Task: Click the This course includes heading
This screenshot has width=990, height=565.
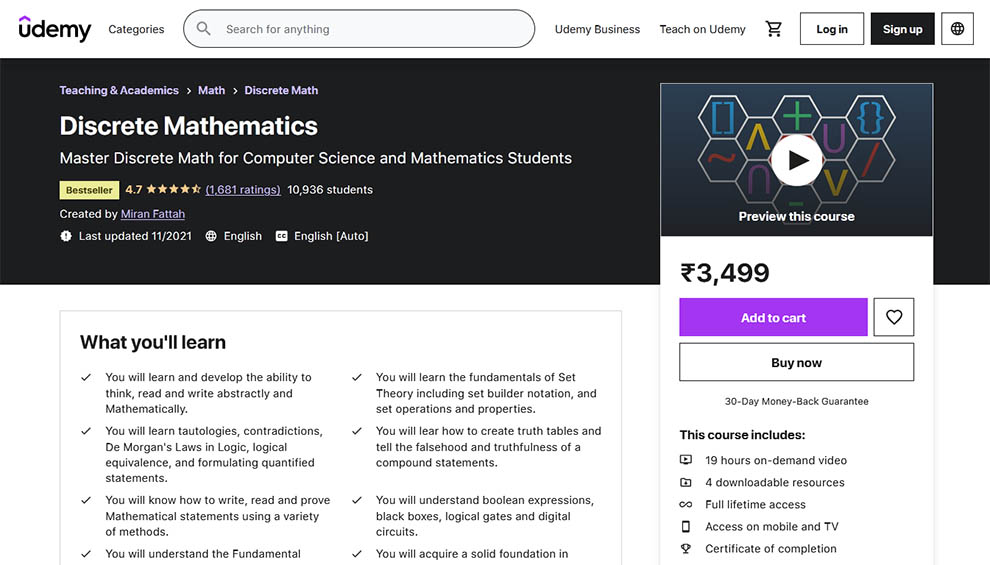Action: [x=742, y=435]
